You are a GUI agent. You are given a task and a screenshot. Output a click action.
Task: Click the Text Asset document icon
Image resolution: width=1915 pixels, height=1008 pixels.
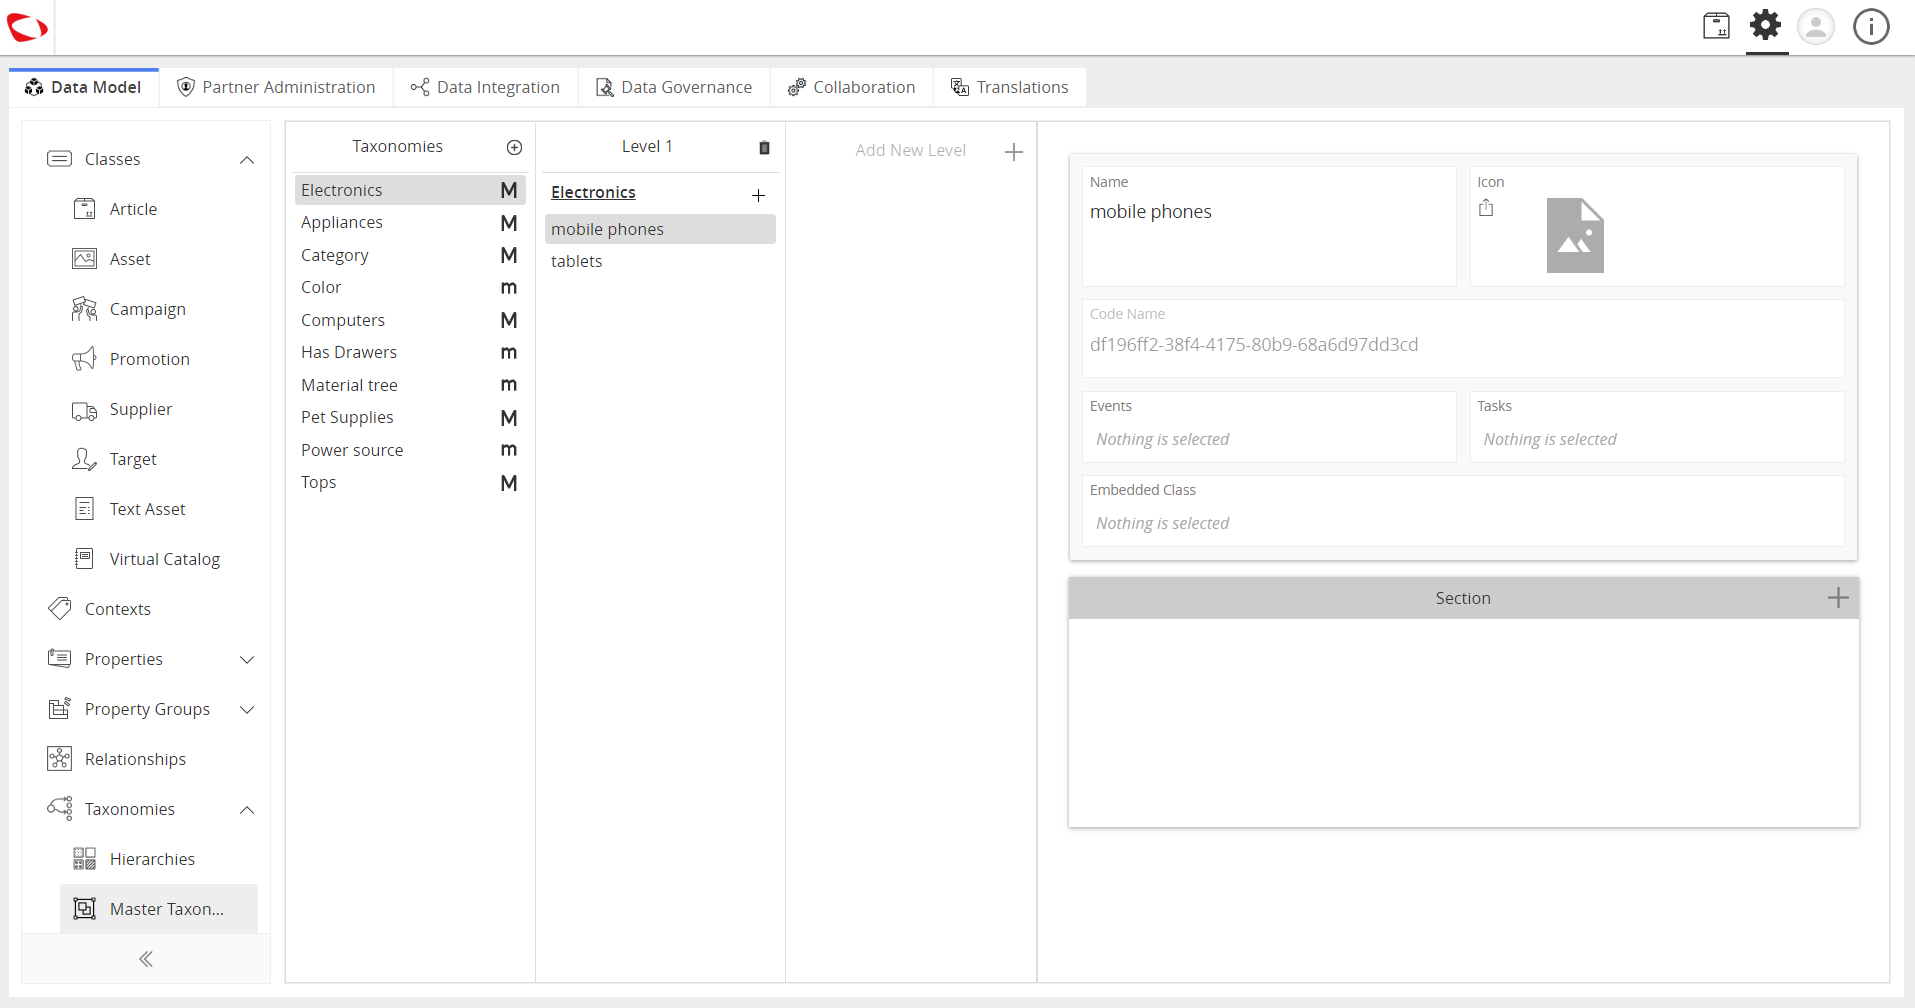point(85,509)
